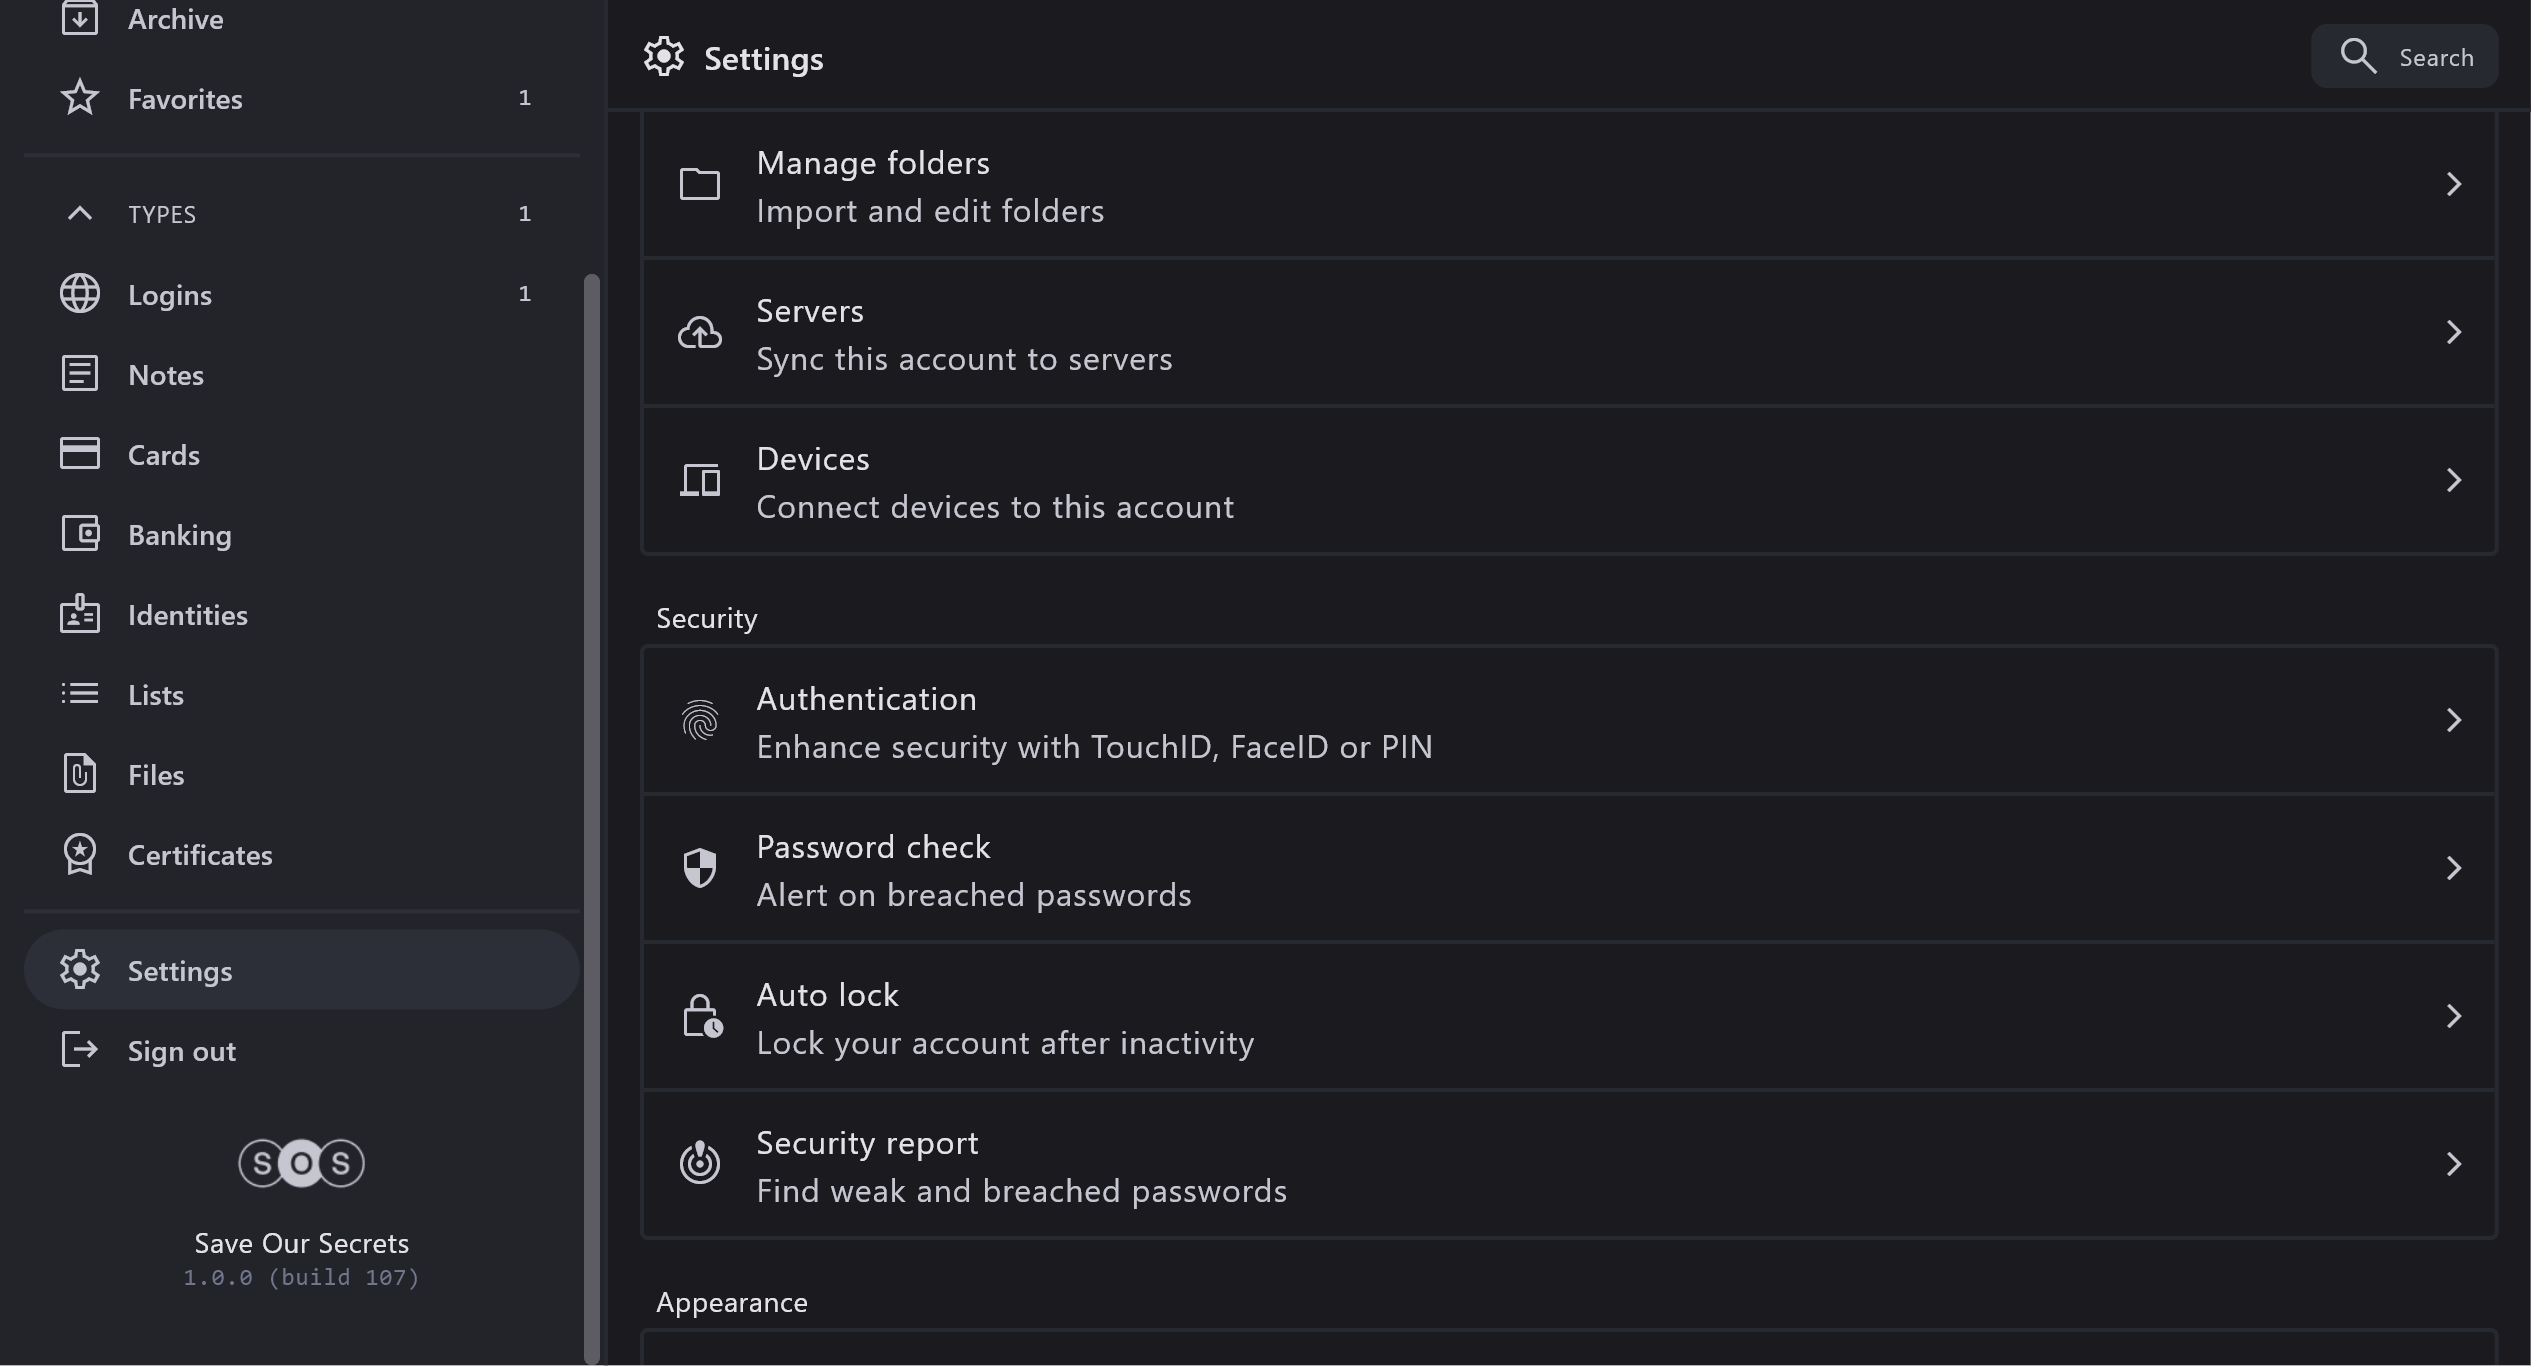Click the Devices icon
Screen dimensions: 2531x1366
click(x=700, y=480)
